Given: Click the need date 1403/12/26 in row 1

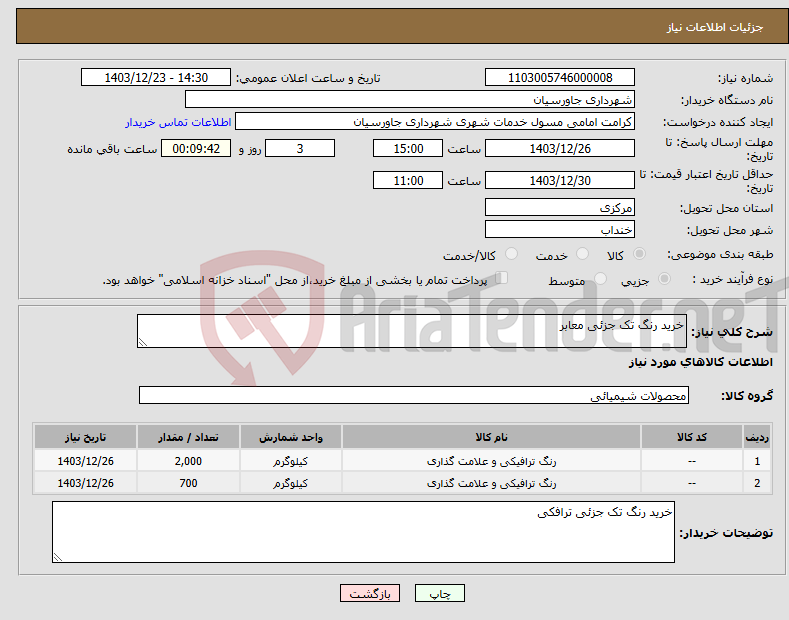Looking at the screenshot, I should [85, 461].
